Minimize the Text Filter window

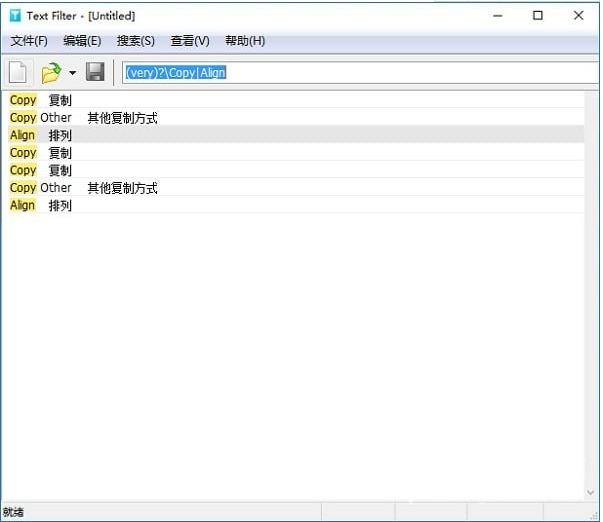point(498,16)
